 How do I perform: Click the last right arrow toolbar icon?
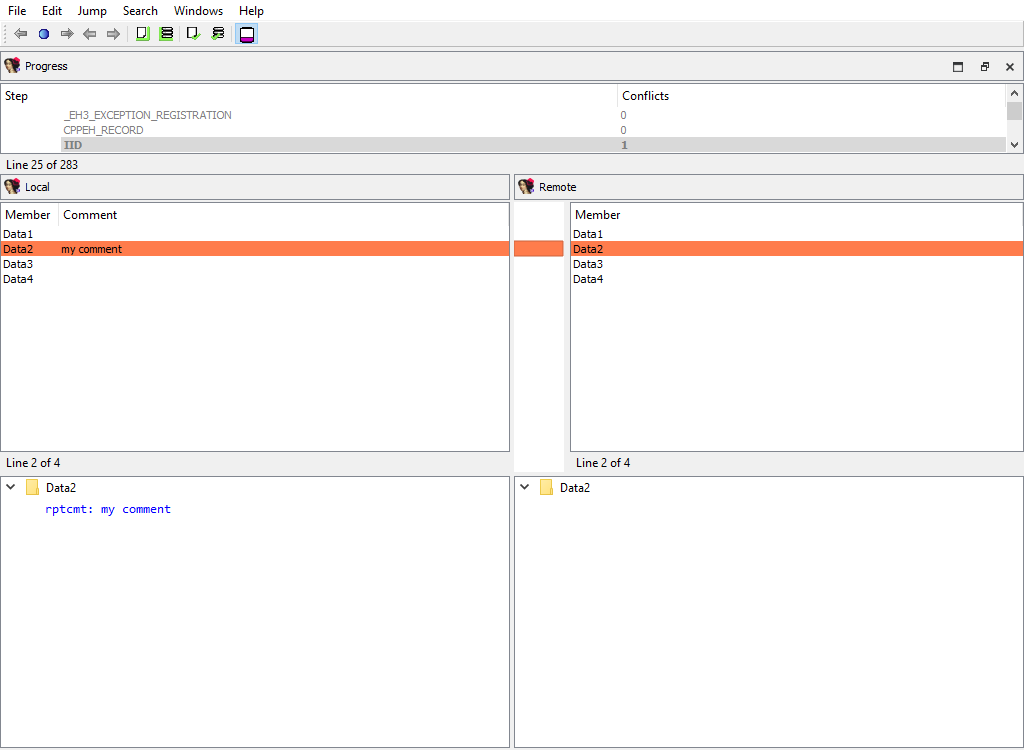tap(113, 34)
